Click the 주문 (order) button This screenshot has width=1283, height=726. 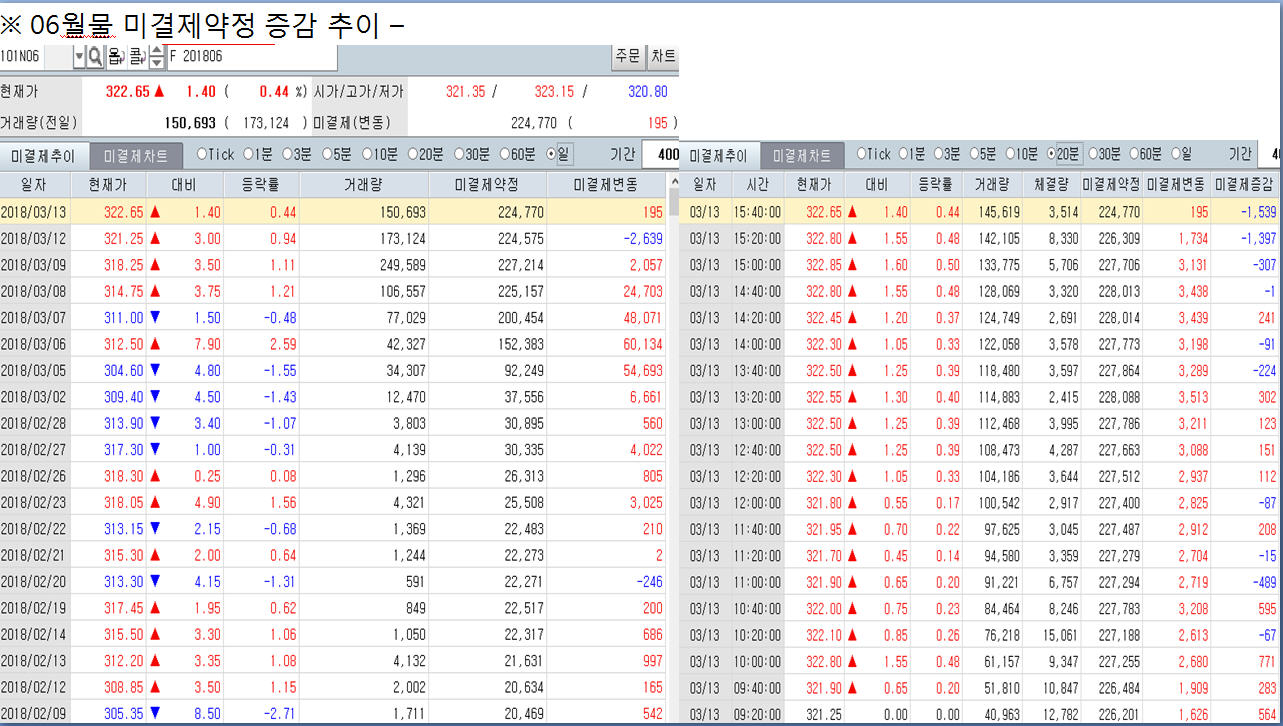627,56
